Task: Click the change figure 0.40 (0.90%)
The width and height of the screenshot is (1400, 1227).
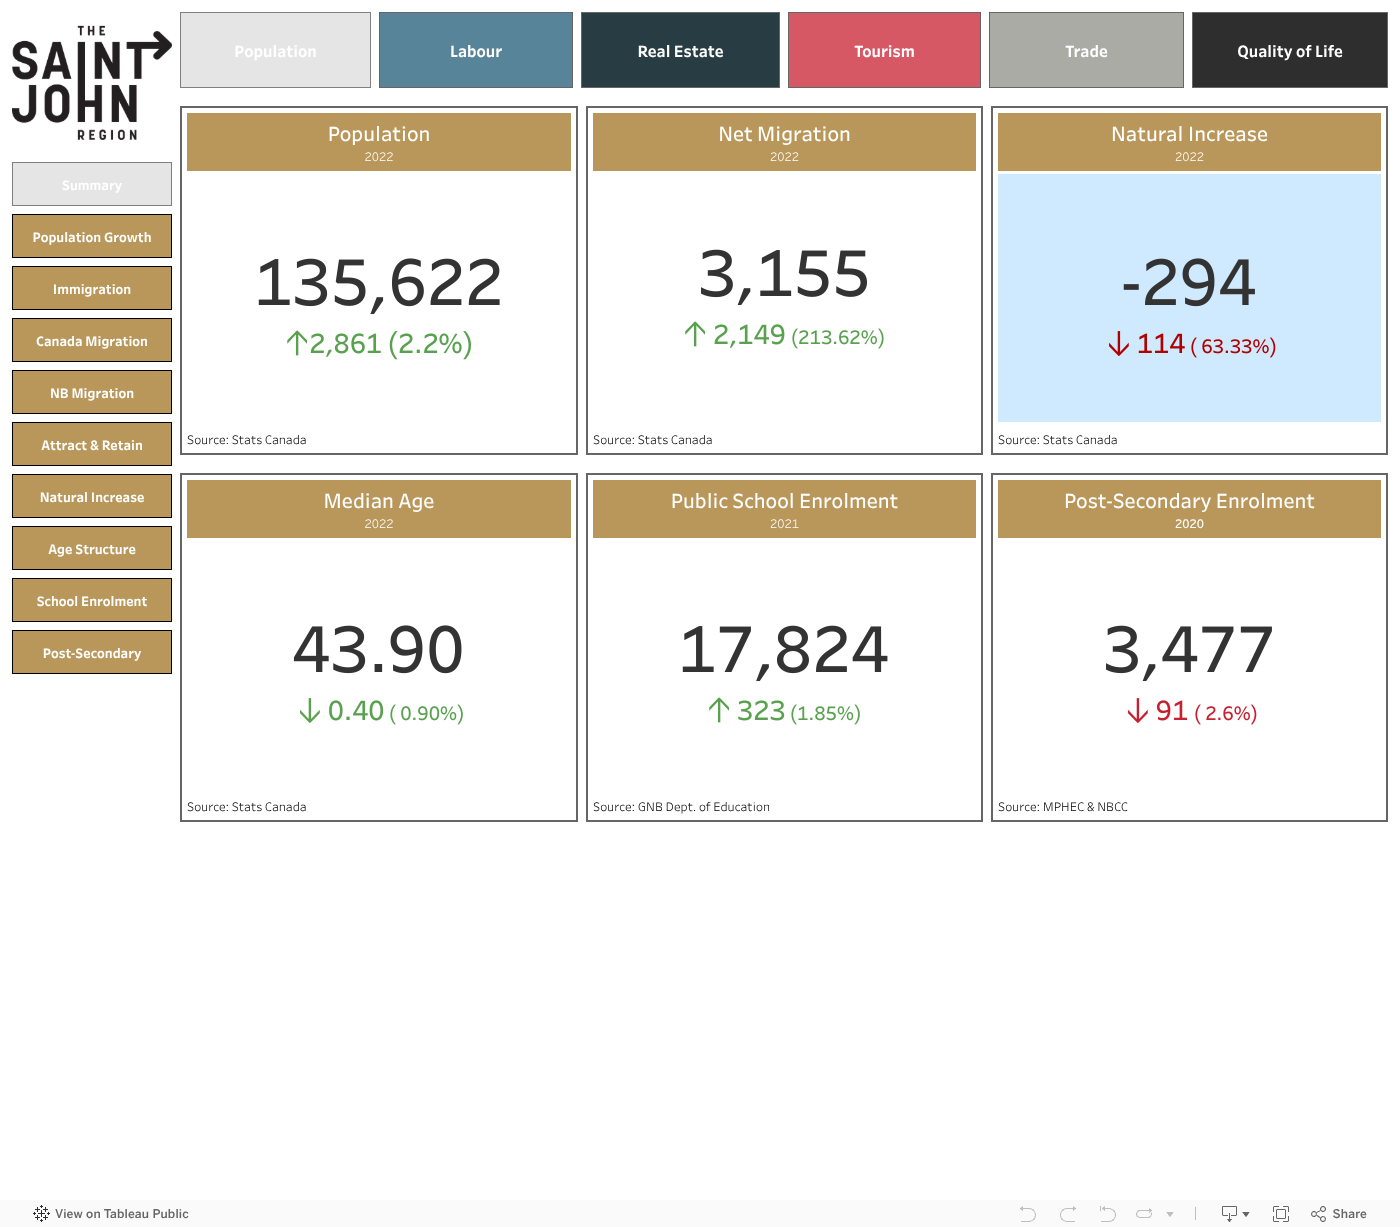Action: [381, 711]
